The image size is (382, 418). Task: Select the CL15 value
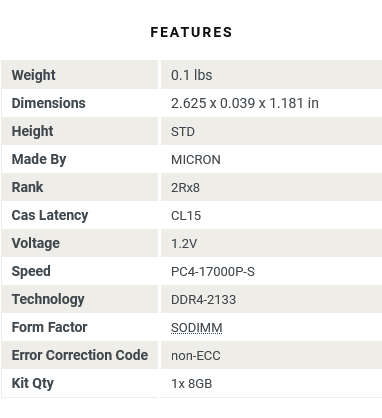[x=186, y=216]
